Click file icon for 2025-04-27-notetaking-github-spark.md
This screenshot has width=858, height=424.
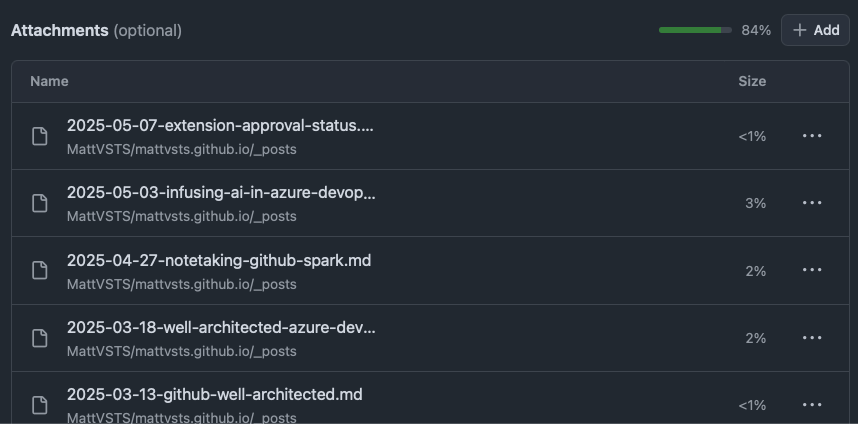(x=39, y=270)
